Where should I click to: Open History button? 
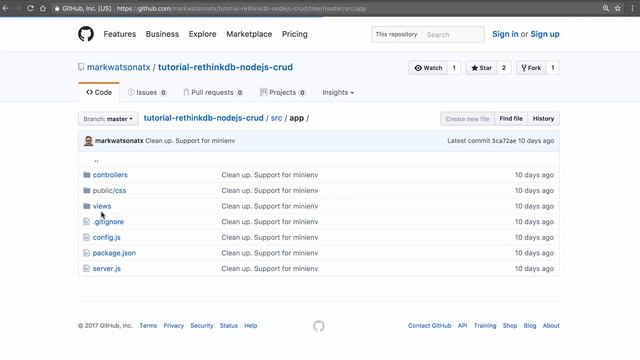(x=543, y=119)
